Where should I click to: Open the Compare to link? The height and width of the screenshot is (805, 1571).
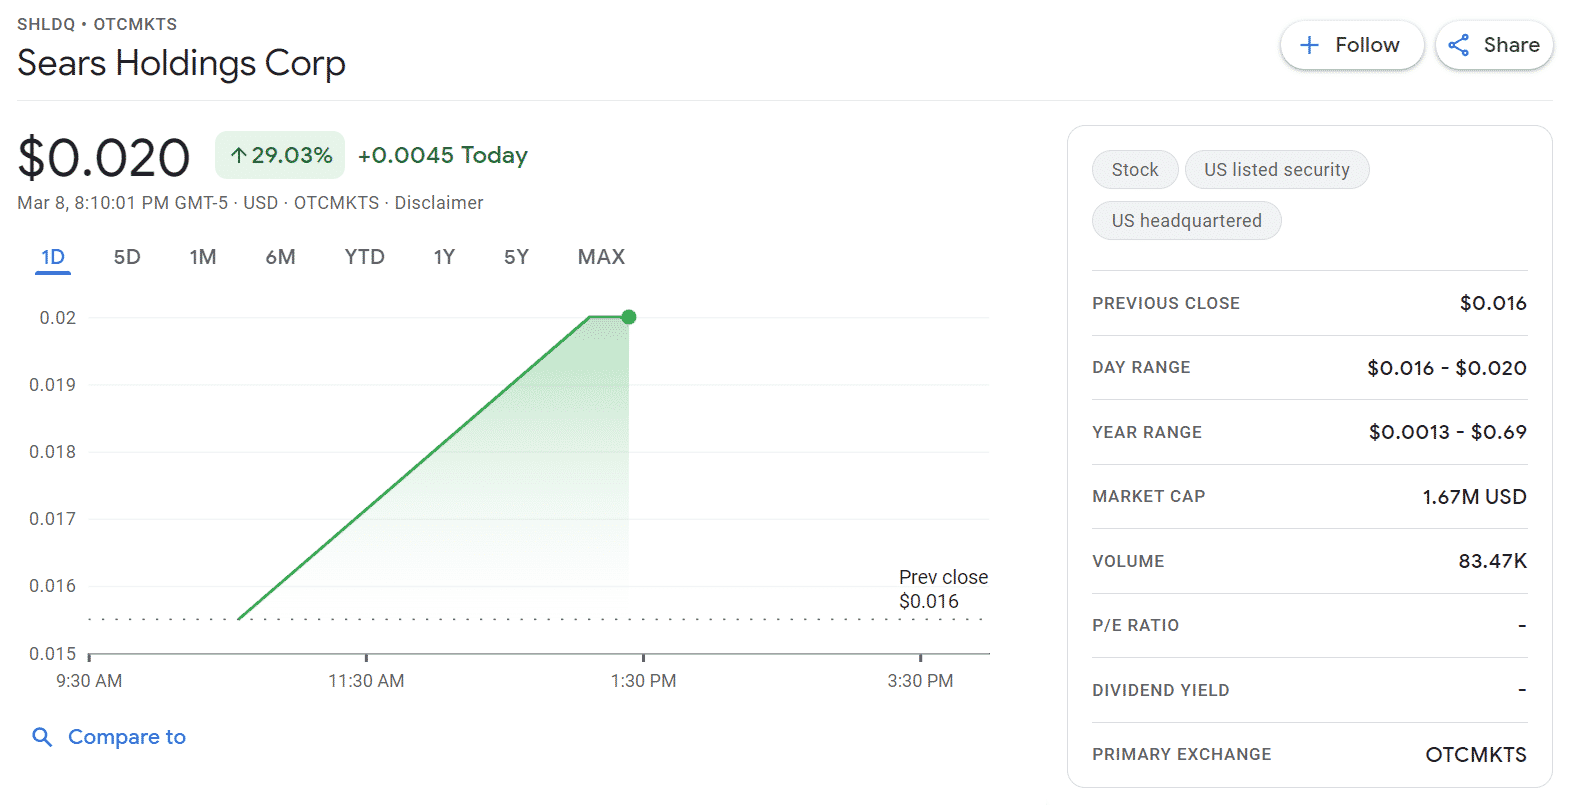pyautogui.click(x=127, y=737)
